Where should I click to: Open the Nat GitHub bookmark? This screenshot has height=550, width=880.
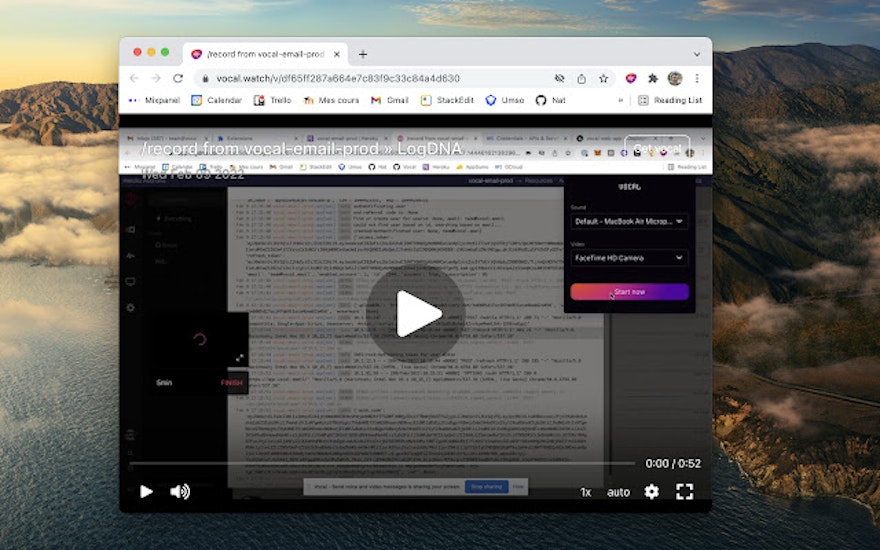551,100
